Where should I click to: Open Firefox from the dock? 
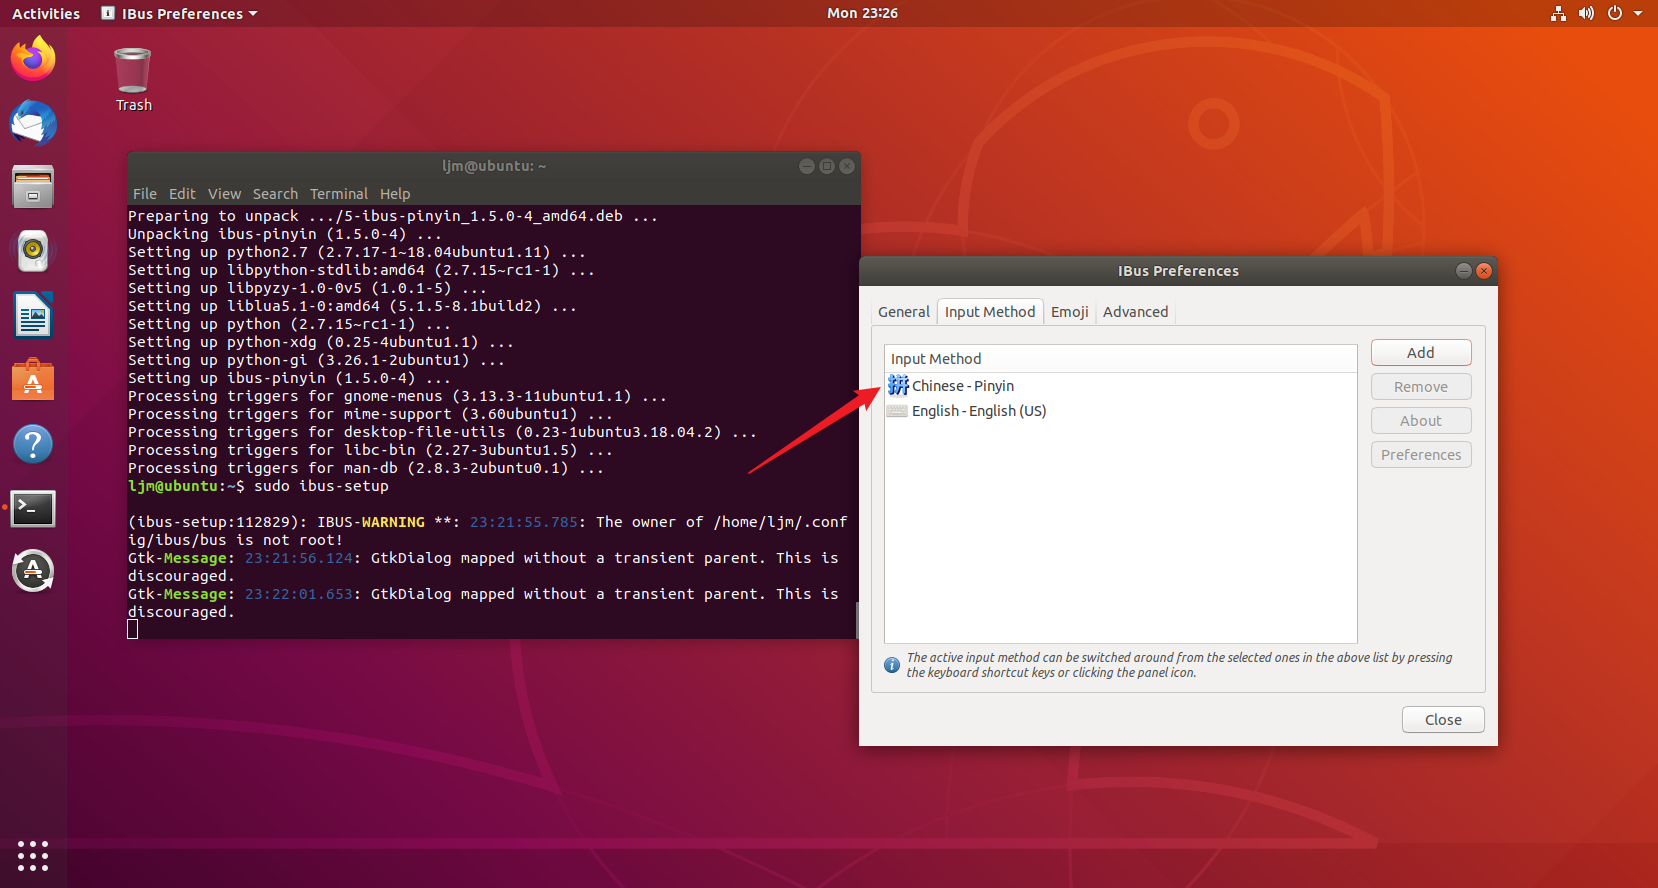tap(33, 59)
